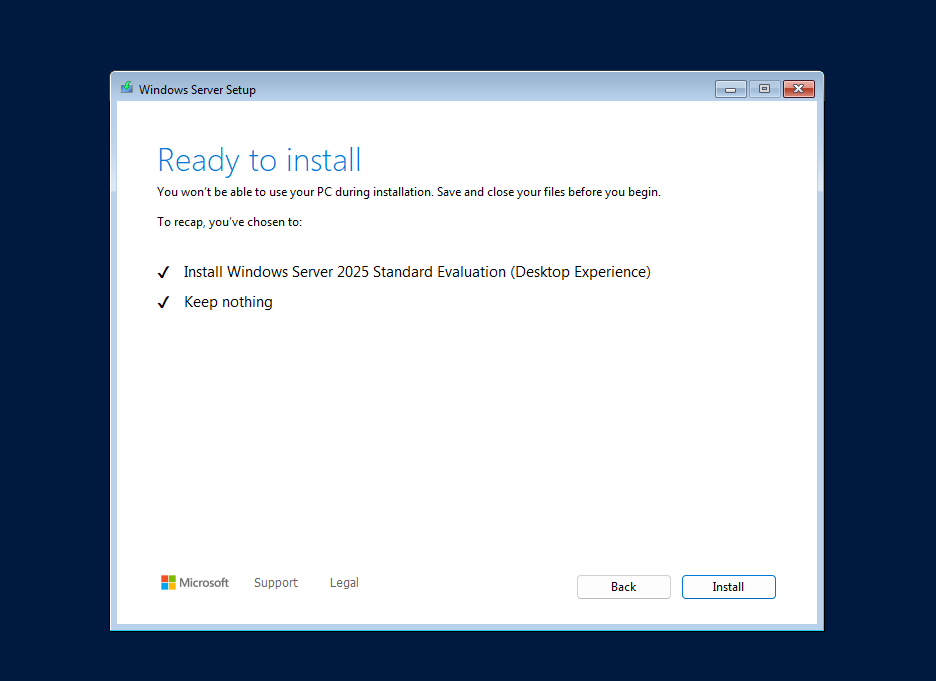Go back with the Back button
Screen dimensions: 936x681
click(x=623, y=587)
